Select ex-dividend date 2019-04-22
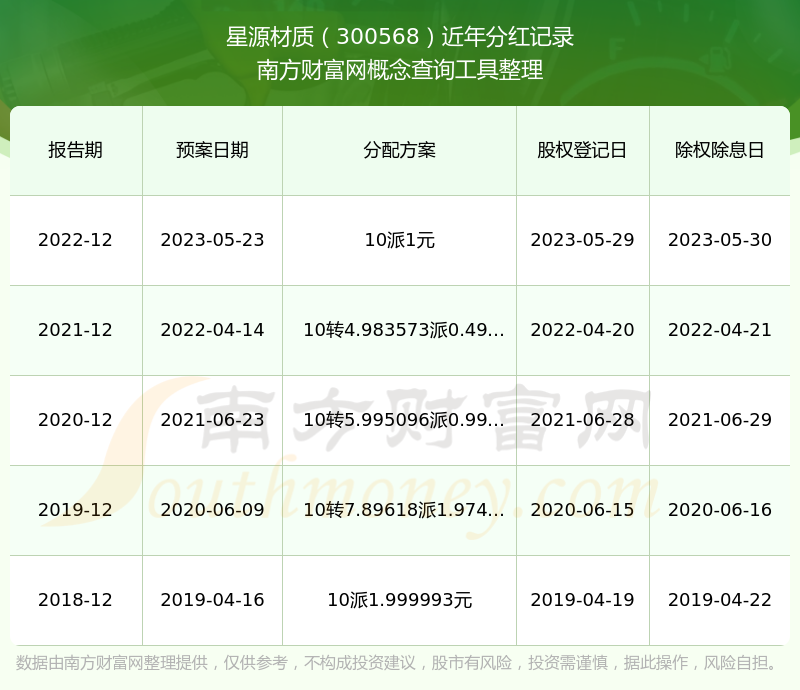 pyautogui.click(x=719, y=600)
